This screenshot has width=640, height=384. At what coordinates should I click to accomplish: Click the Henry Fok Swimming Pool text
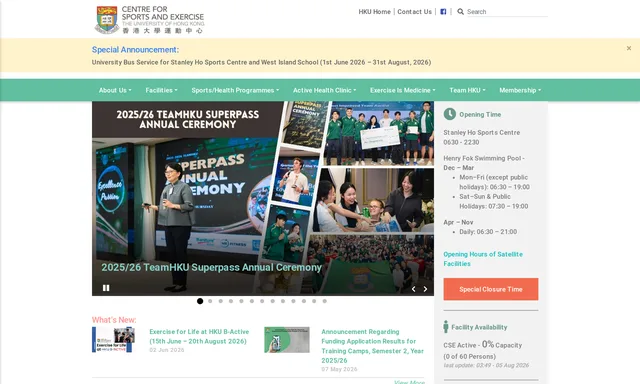click(x=484, y=158)
